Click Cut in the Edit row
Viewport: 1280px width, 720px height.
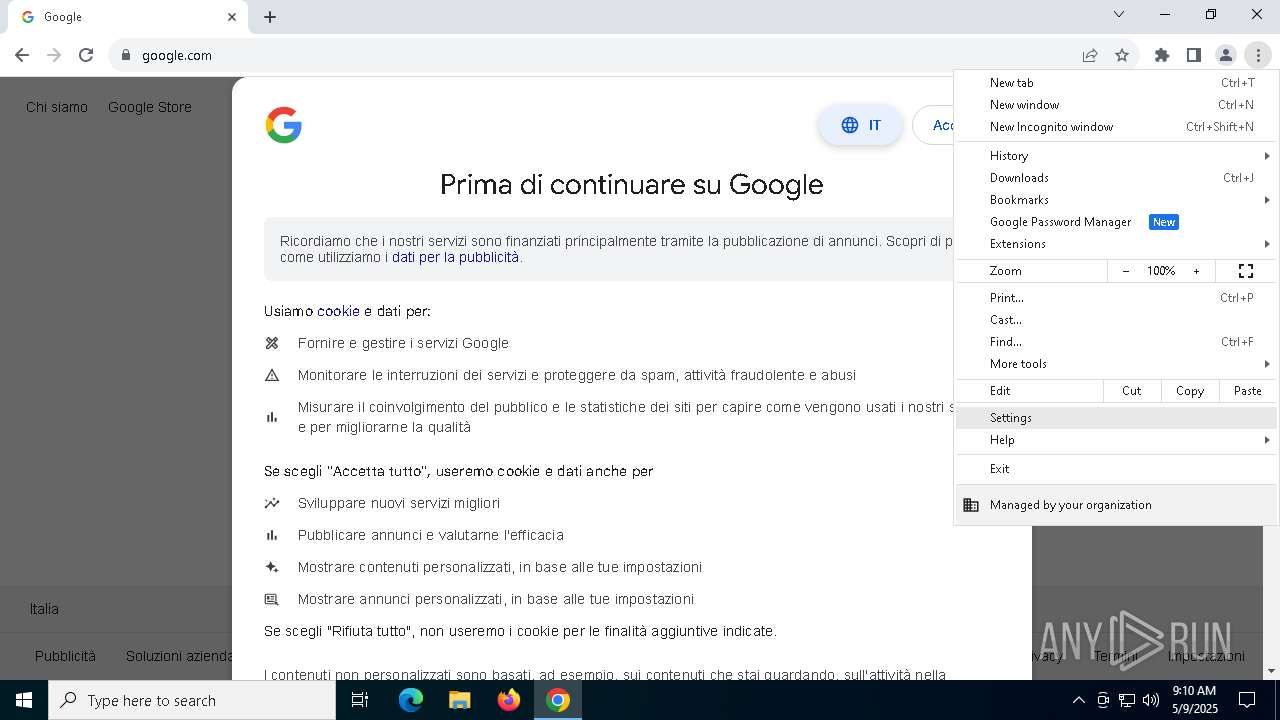[x=1132, y=391]
